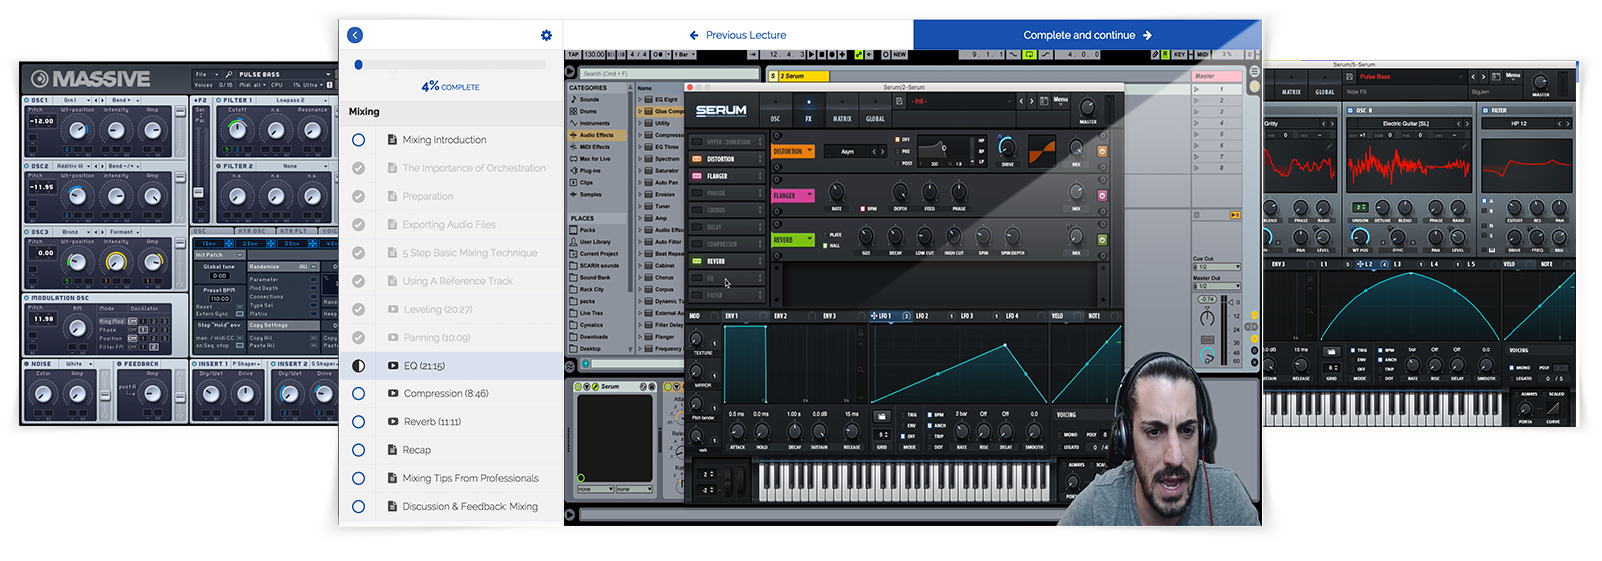Click Ableton browser search field
The image size is (1602, 561).
tap(668, 73)
